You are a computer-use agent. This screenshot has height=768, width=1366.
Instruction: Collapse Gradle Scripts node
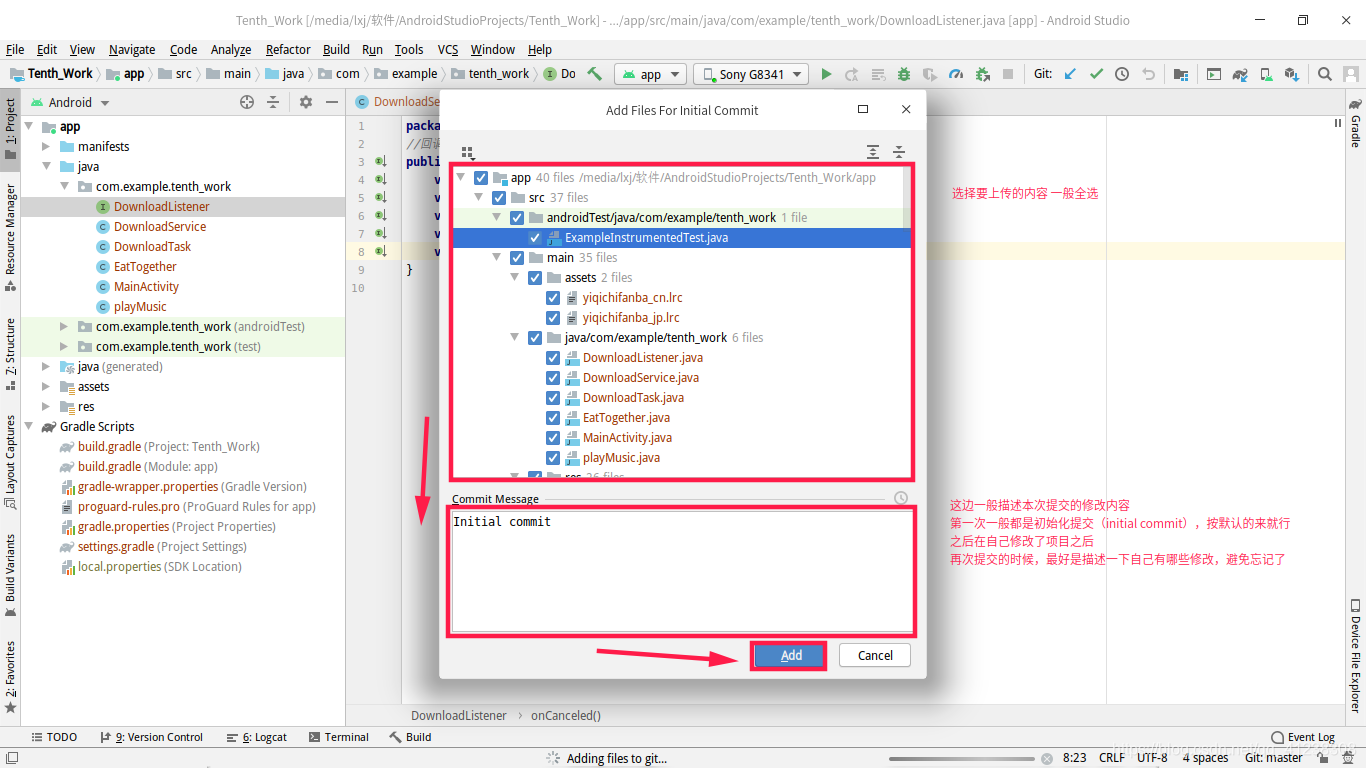pyautogui.click(x=28, y=427)
